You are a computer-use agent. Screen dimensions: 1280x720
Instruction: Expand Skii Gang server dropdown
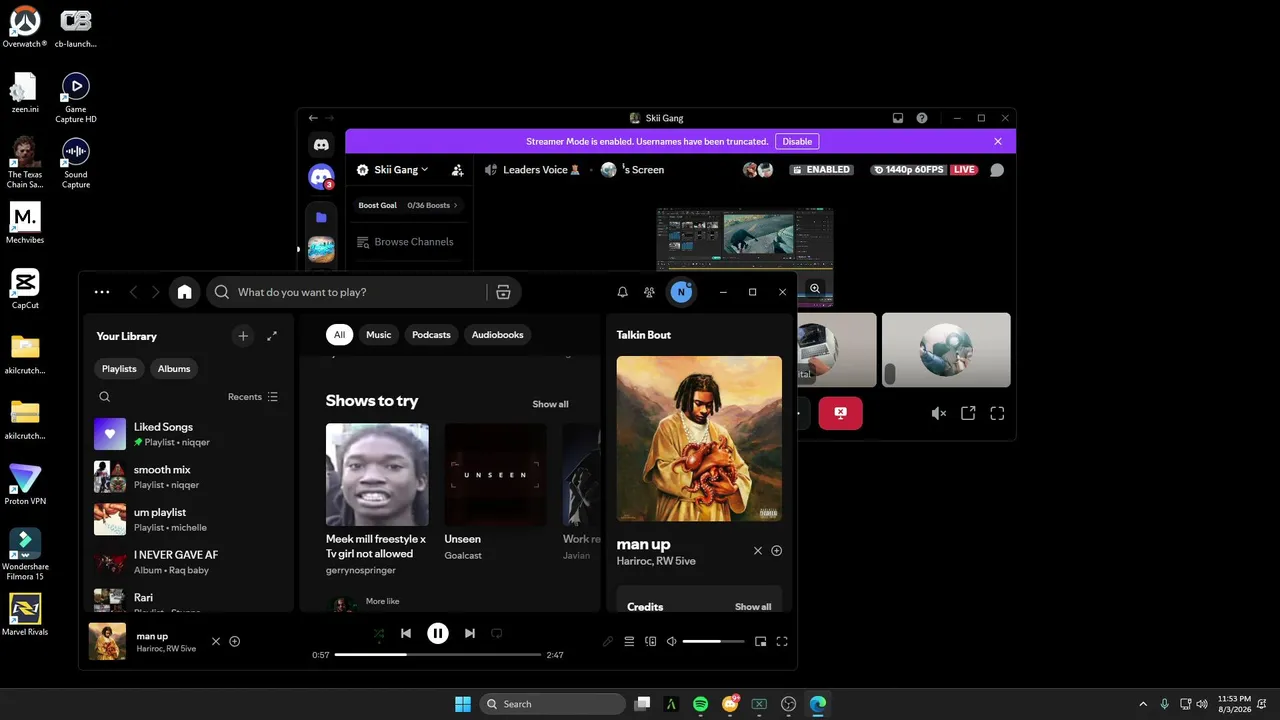pos(400,170)
